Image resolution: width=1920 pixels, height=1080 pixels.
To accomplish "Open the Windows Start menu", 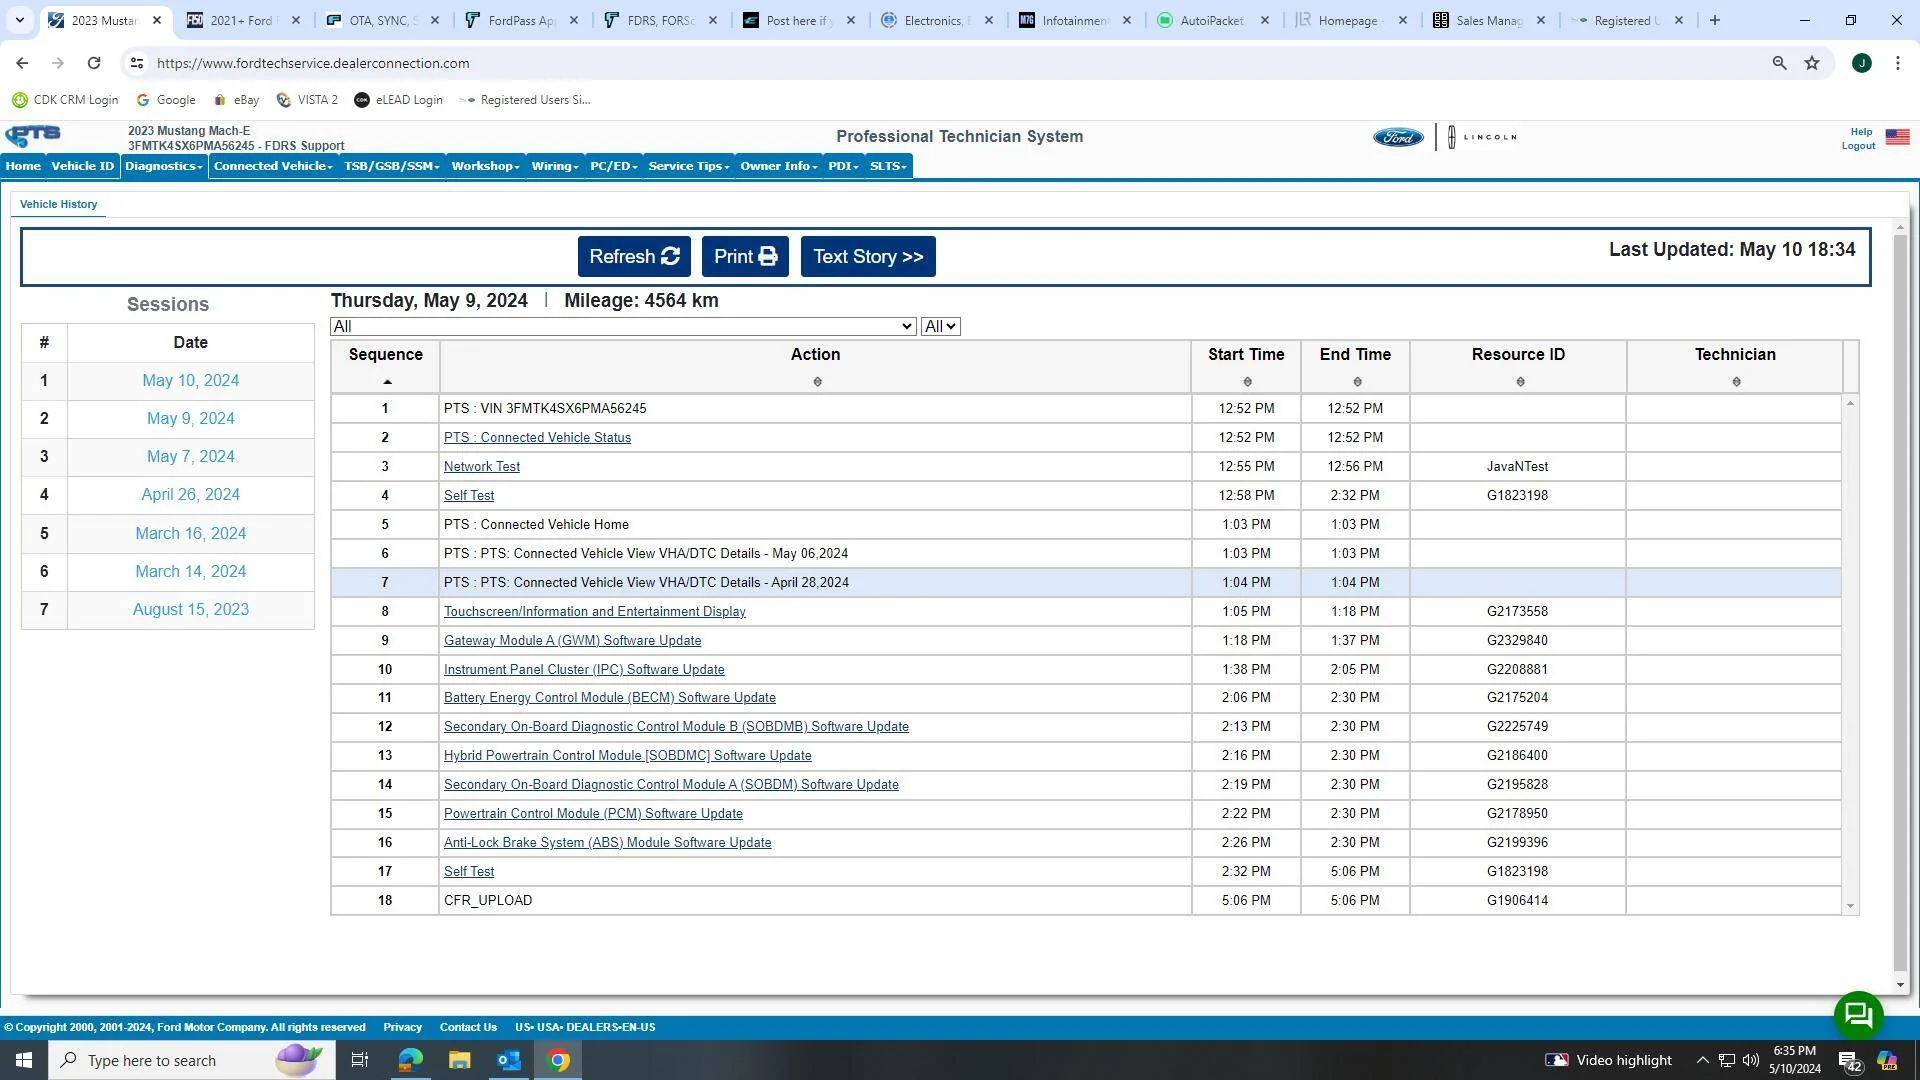I will coord(24,1060).
